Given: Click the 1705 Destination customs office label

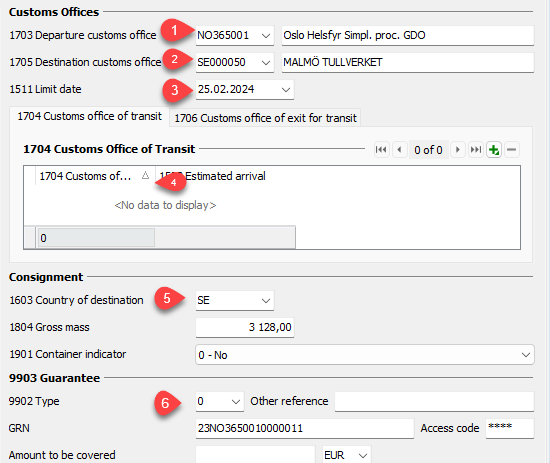Looking at the screenshot, I should 85,62.
